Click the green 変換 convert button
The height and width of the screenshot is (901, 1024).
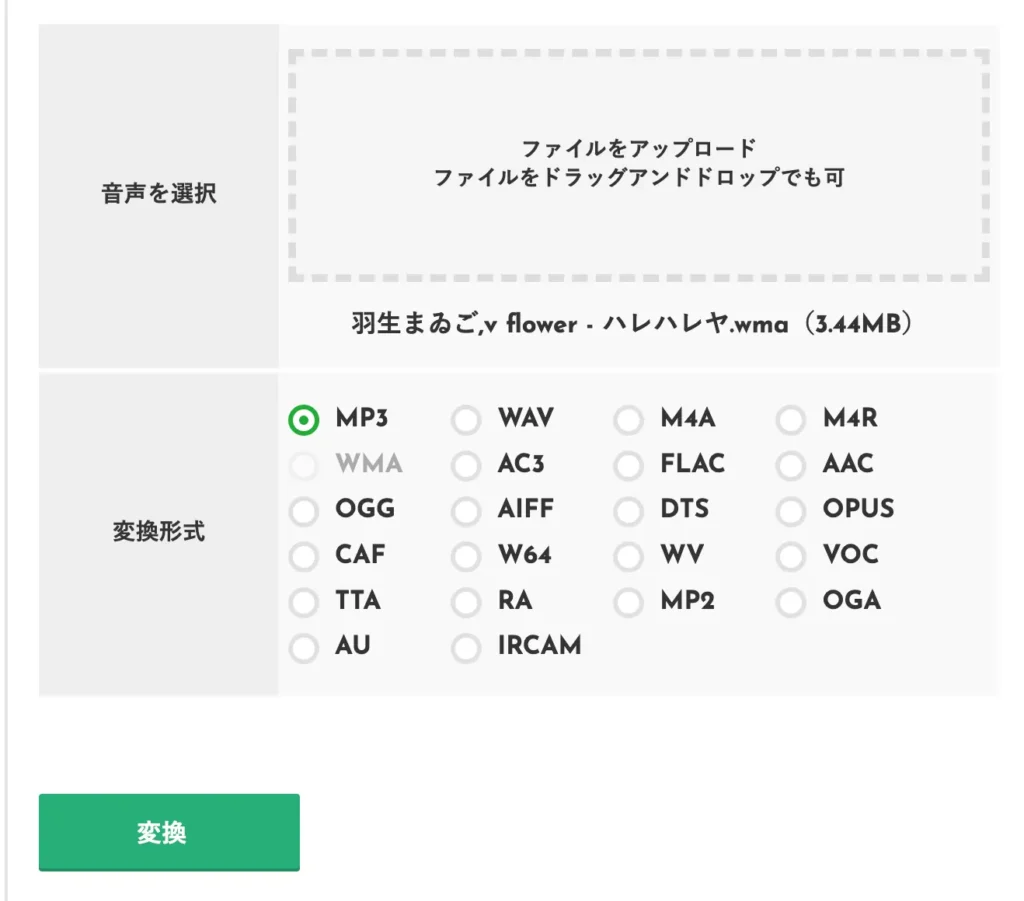169,832
